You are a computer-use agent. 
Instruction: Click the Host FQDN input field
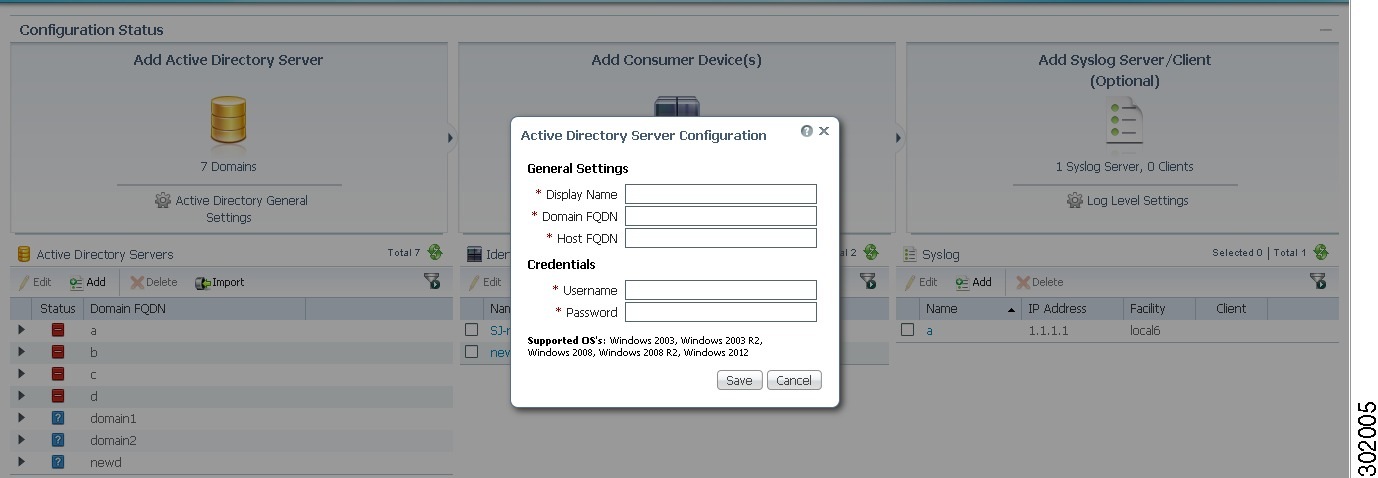(721, 238)
